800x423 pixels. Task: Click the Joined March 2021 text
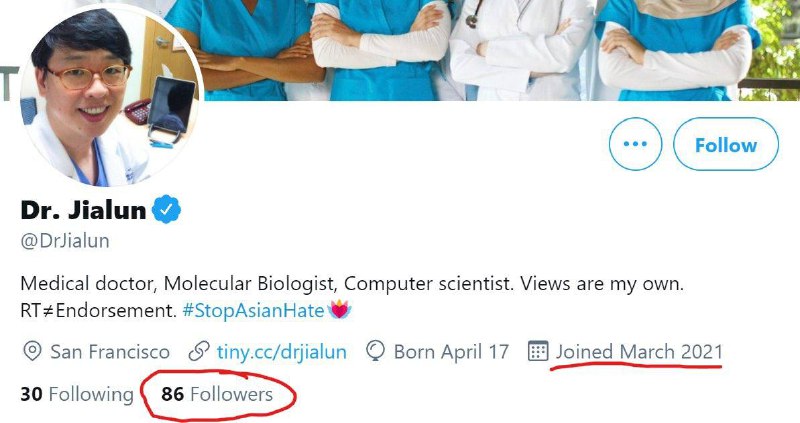click(x=639, y=352)
